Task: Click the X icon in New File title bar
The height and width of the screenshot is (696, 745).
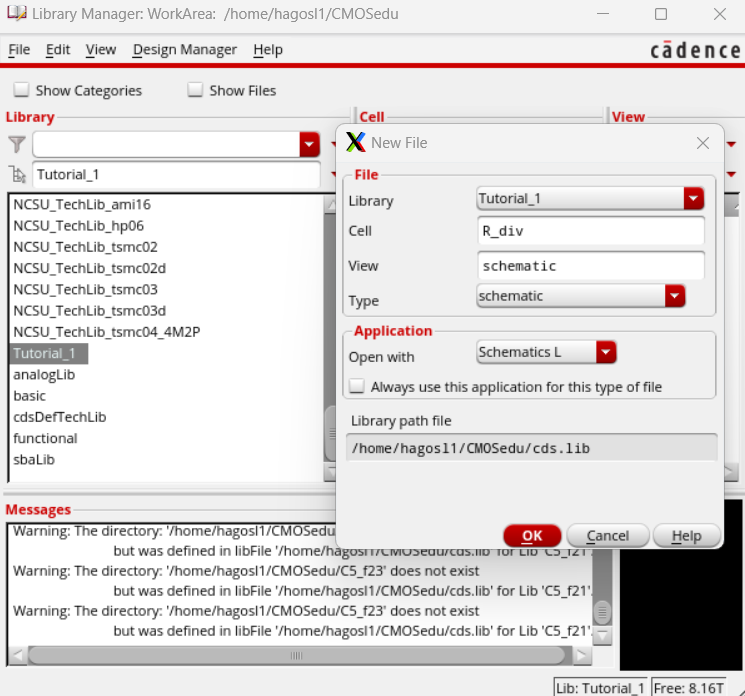Action: (355, 143)
